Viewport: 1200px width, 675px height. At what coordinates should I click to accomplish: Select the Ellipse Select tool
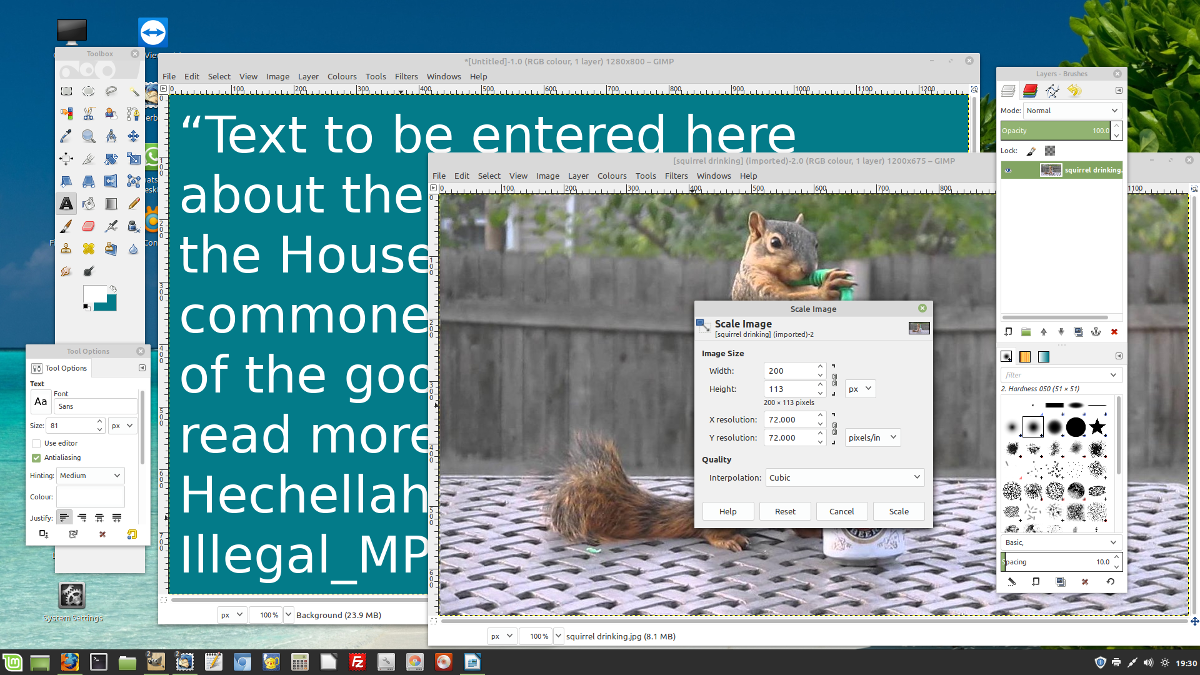click(88, 91)
